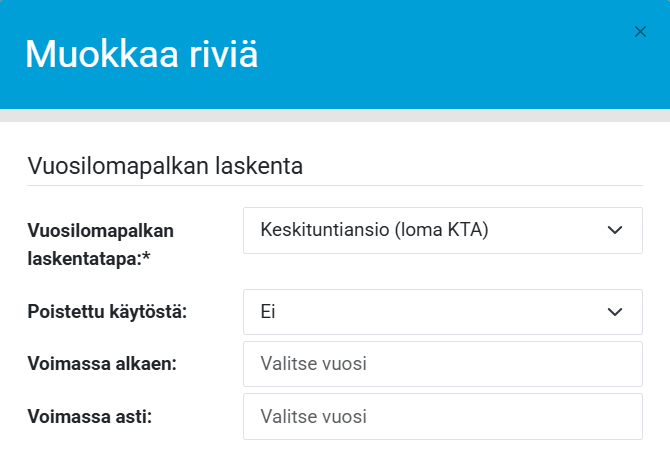Click the Voimassa alkaen label
Viewport: 670px width, 449px height.
tap(102, 364)
